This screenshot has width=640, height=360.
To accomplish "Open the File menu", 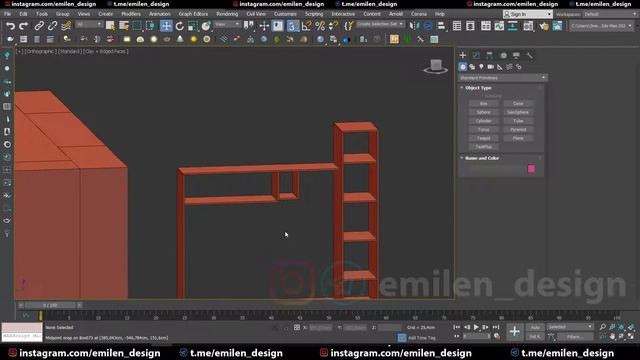I will [x=7, y=14].
